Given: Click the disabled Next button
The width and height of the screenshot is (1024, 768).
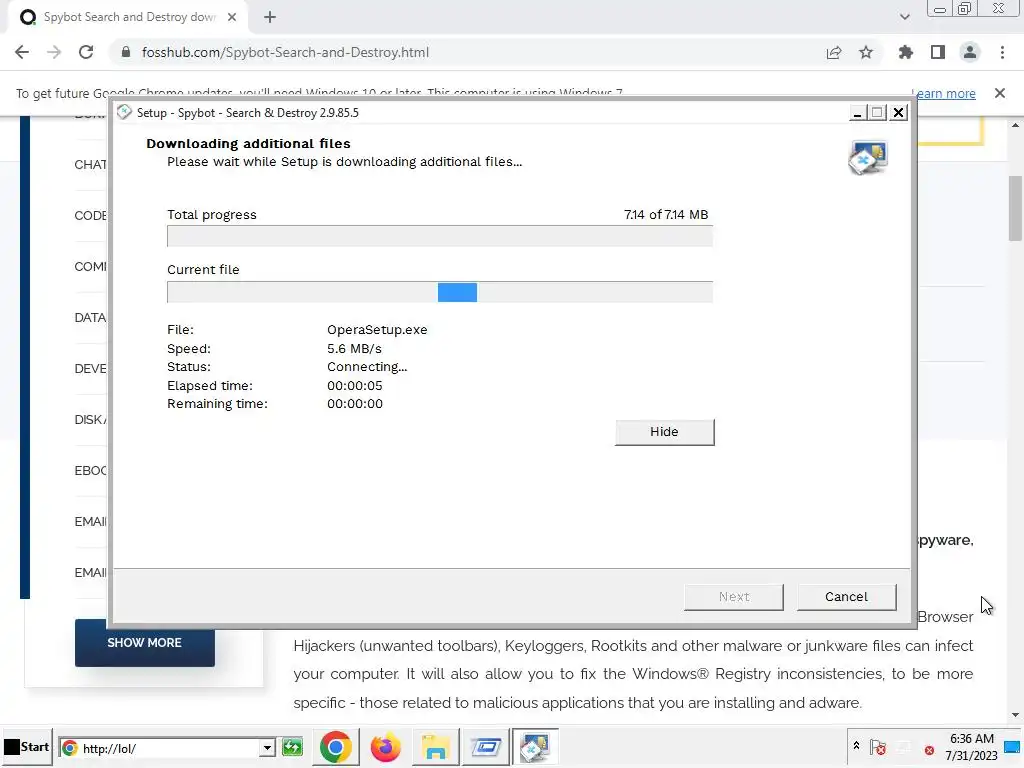Looking at the screenshot, I should point(734,596).
